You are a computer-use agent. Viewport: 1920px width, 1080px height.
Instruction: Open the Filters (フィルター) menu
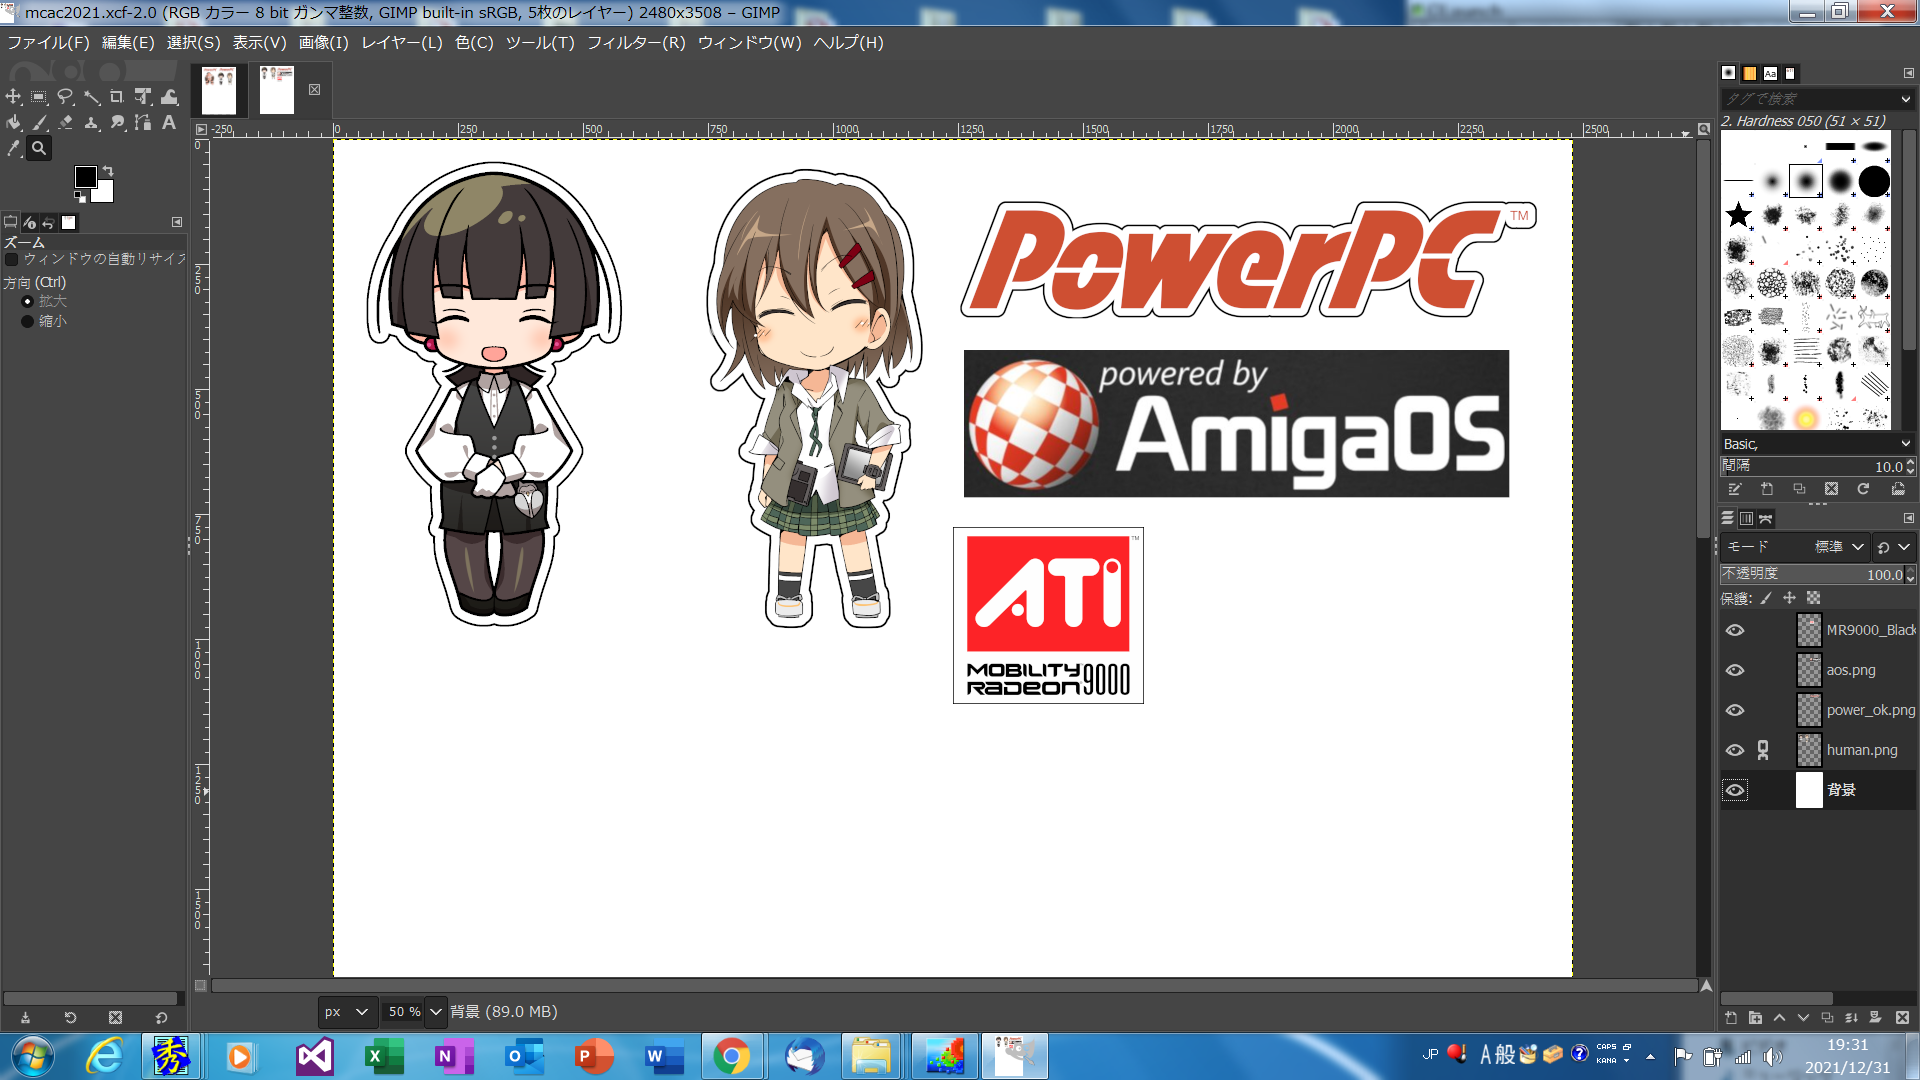point(636,43)
